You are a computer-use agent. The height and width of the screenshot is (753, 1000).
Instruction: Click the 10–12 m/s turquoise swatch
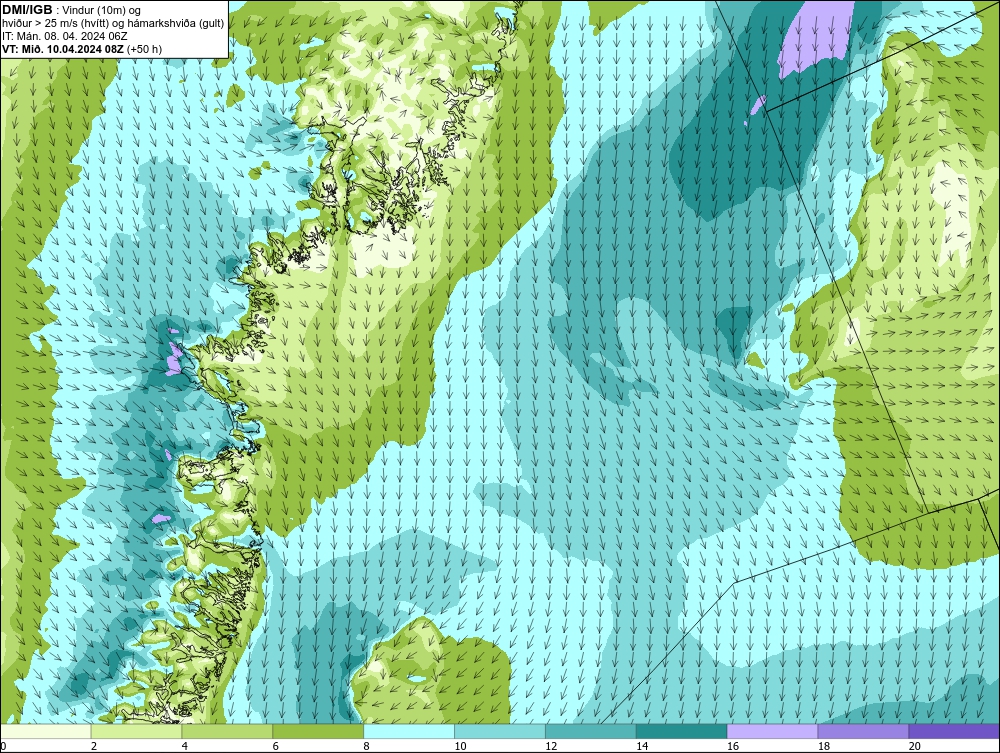coord(500,731)
